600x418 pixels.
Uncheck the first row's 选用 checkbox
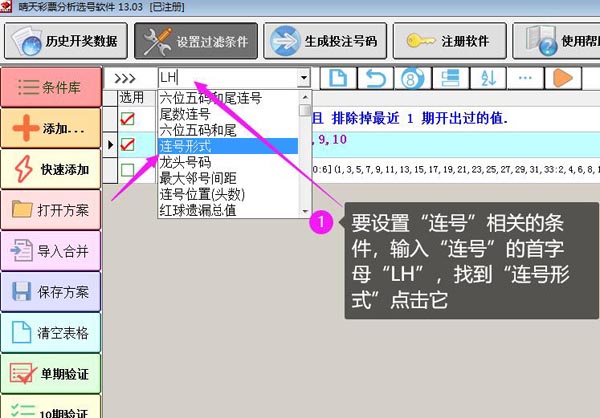128,119
